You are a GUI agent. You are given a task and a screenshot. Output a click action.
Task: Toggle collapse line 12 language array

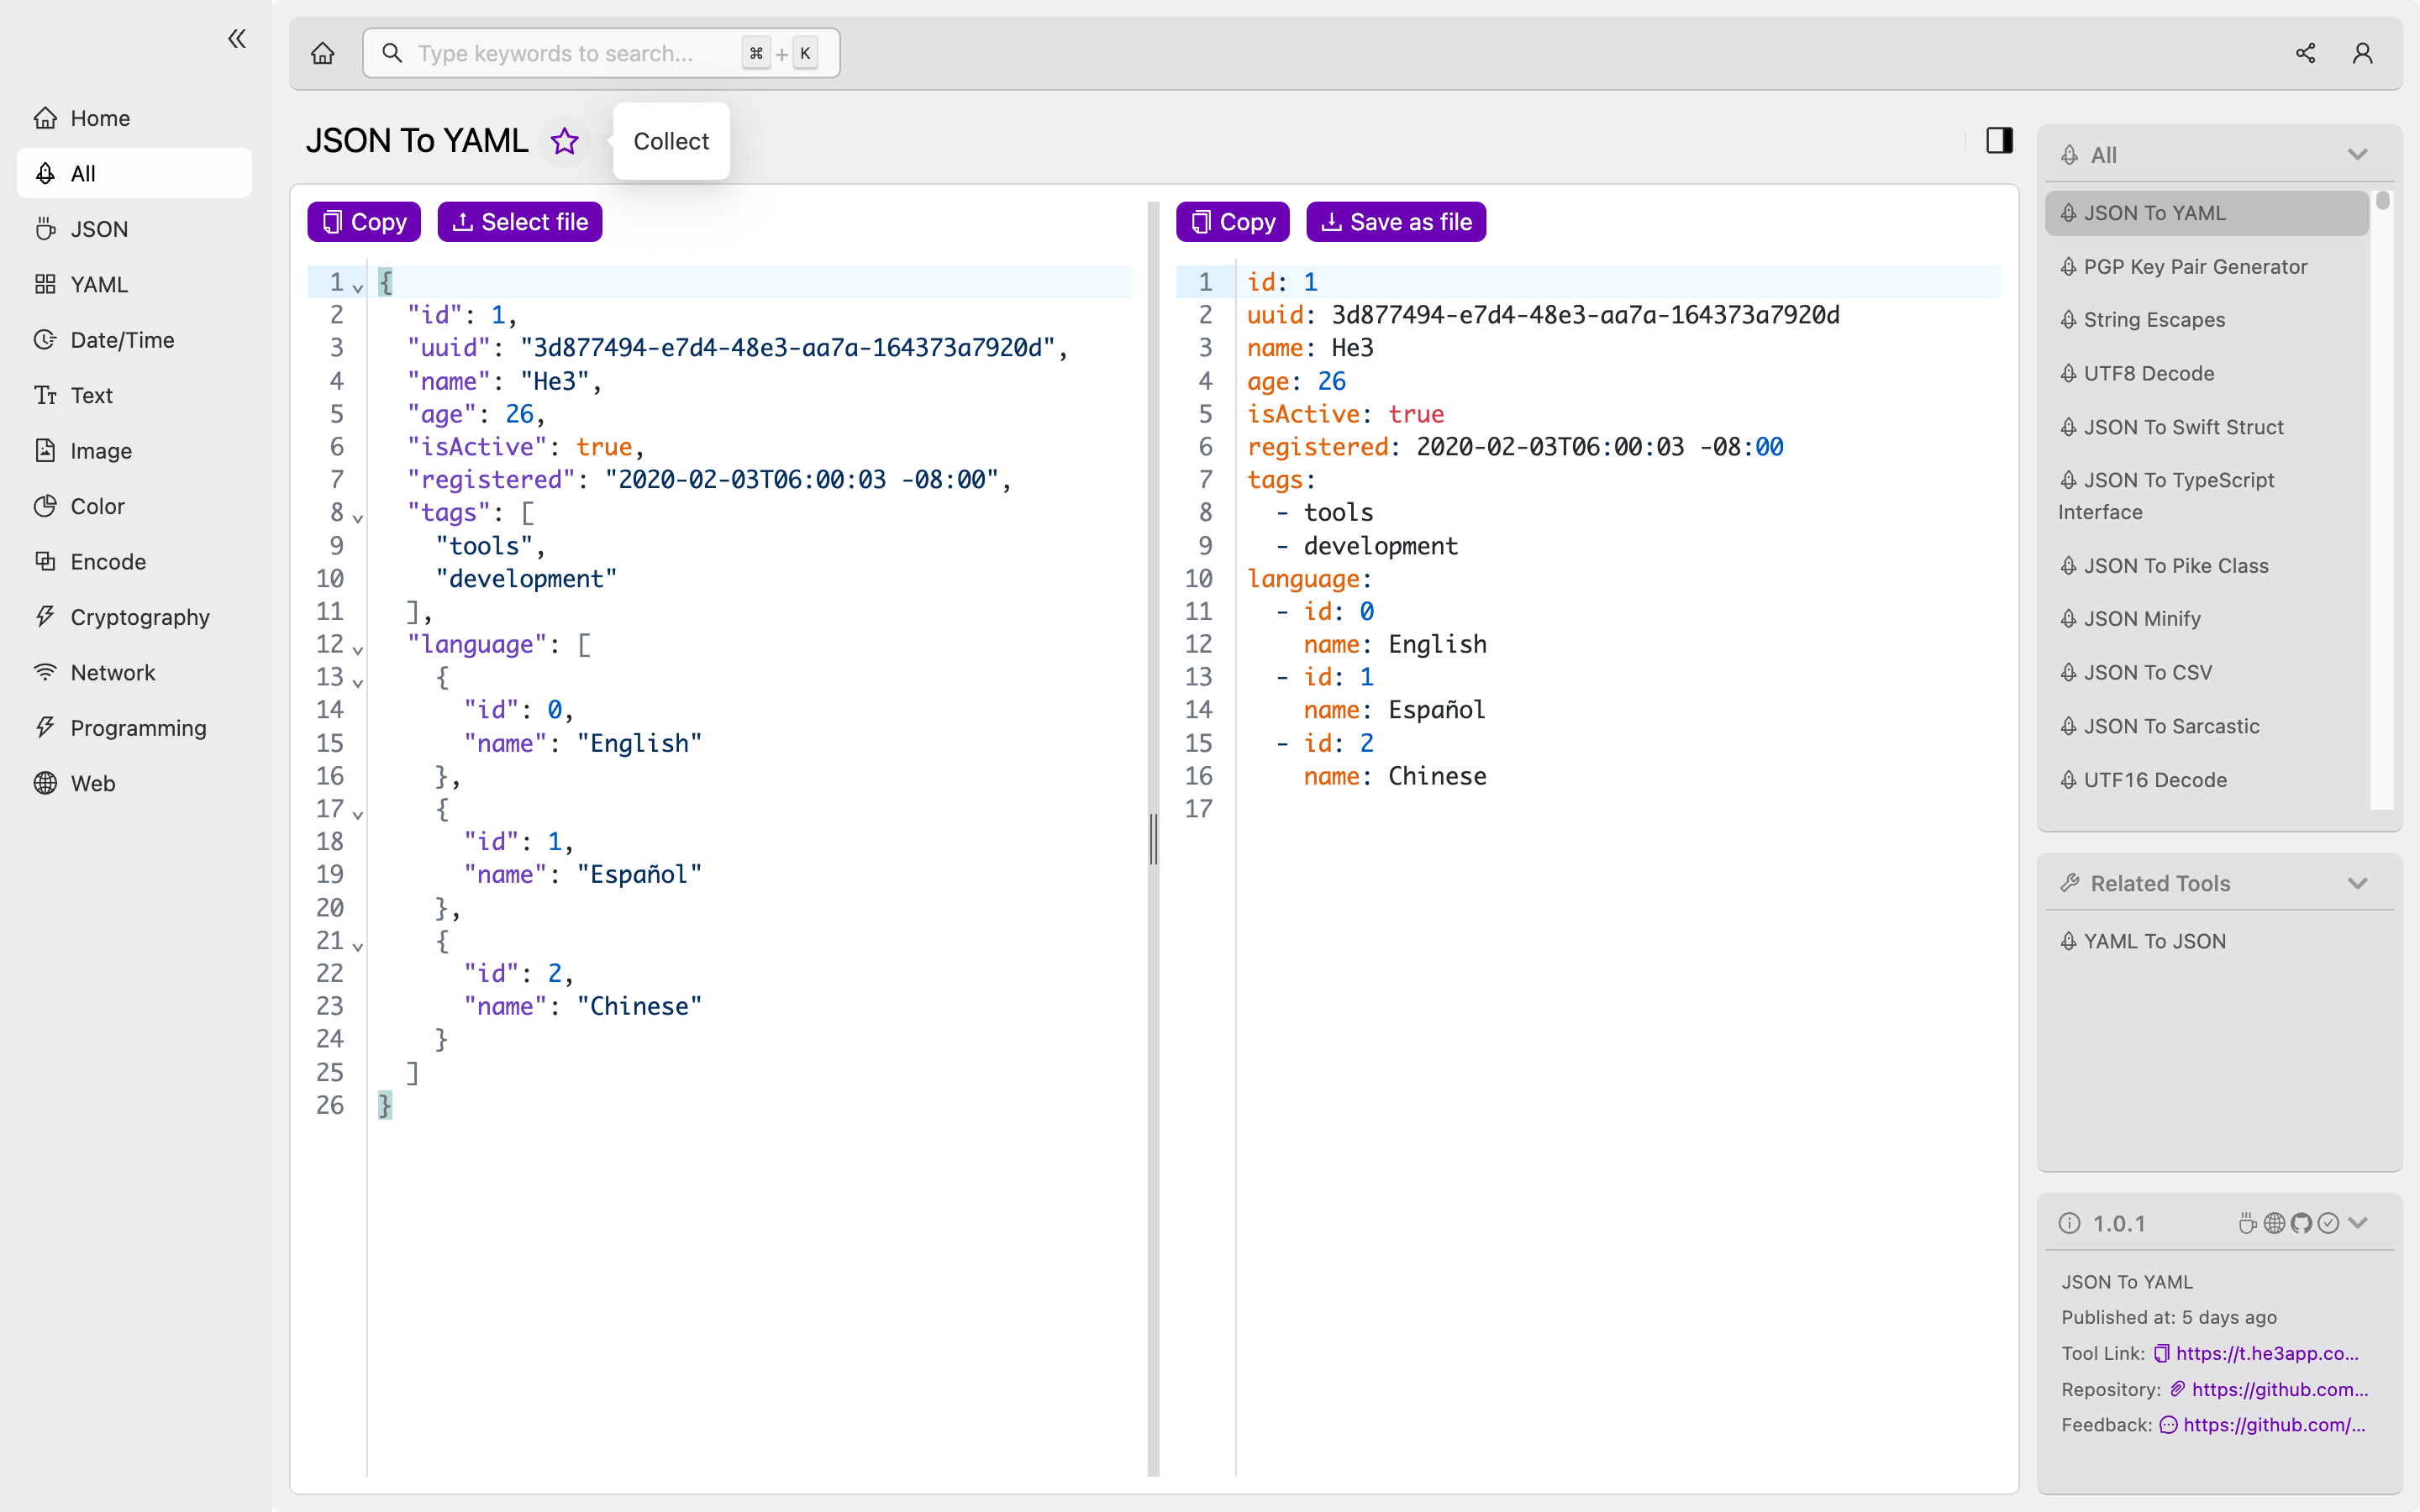click(357, 644)
